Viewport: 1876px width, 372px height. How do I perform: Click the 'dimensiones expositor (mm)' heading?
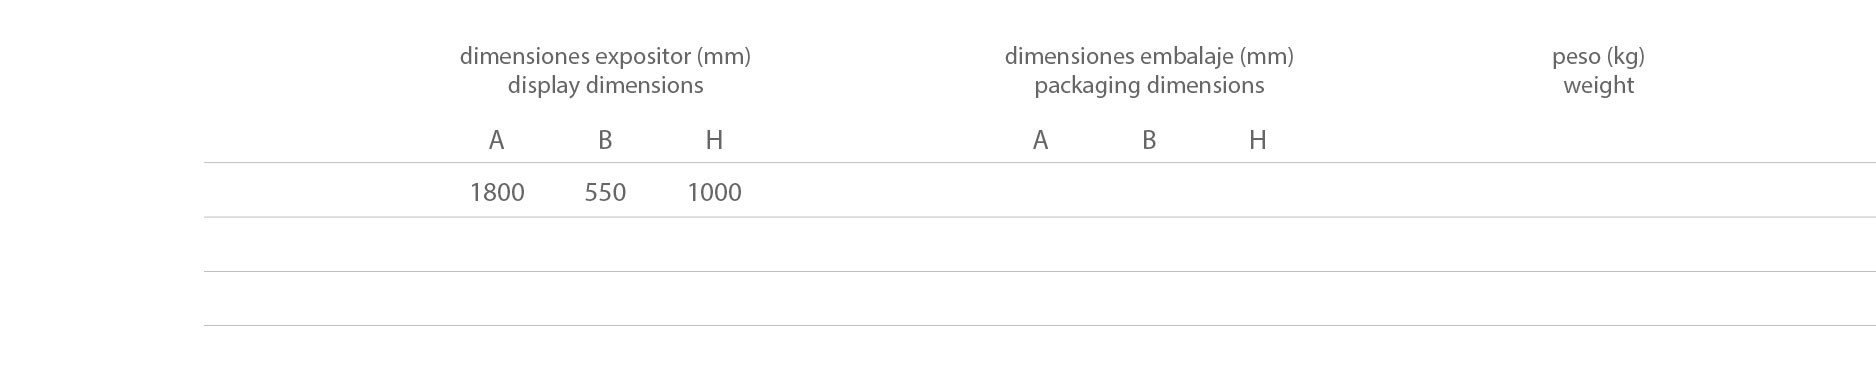[x=605, y=56]
